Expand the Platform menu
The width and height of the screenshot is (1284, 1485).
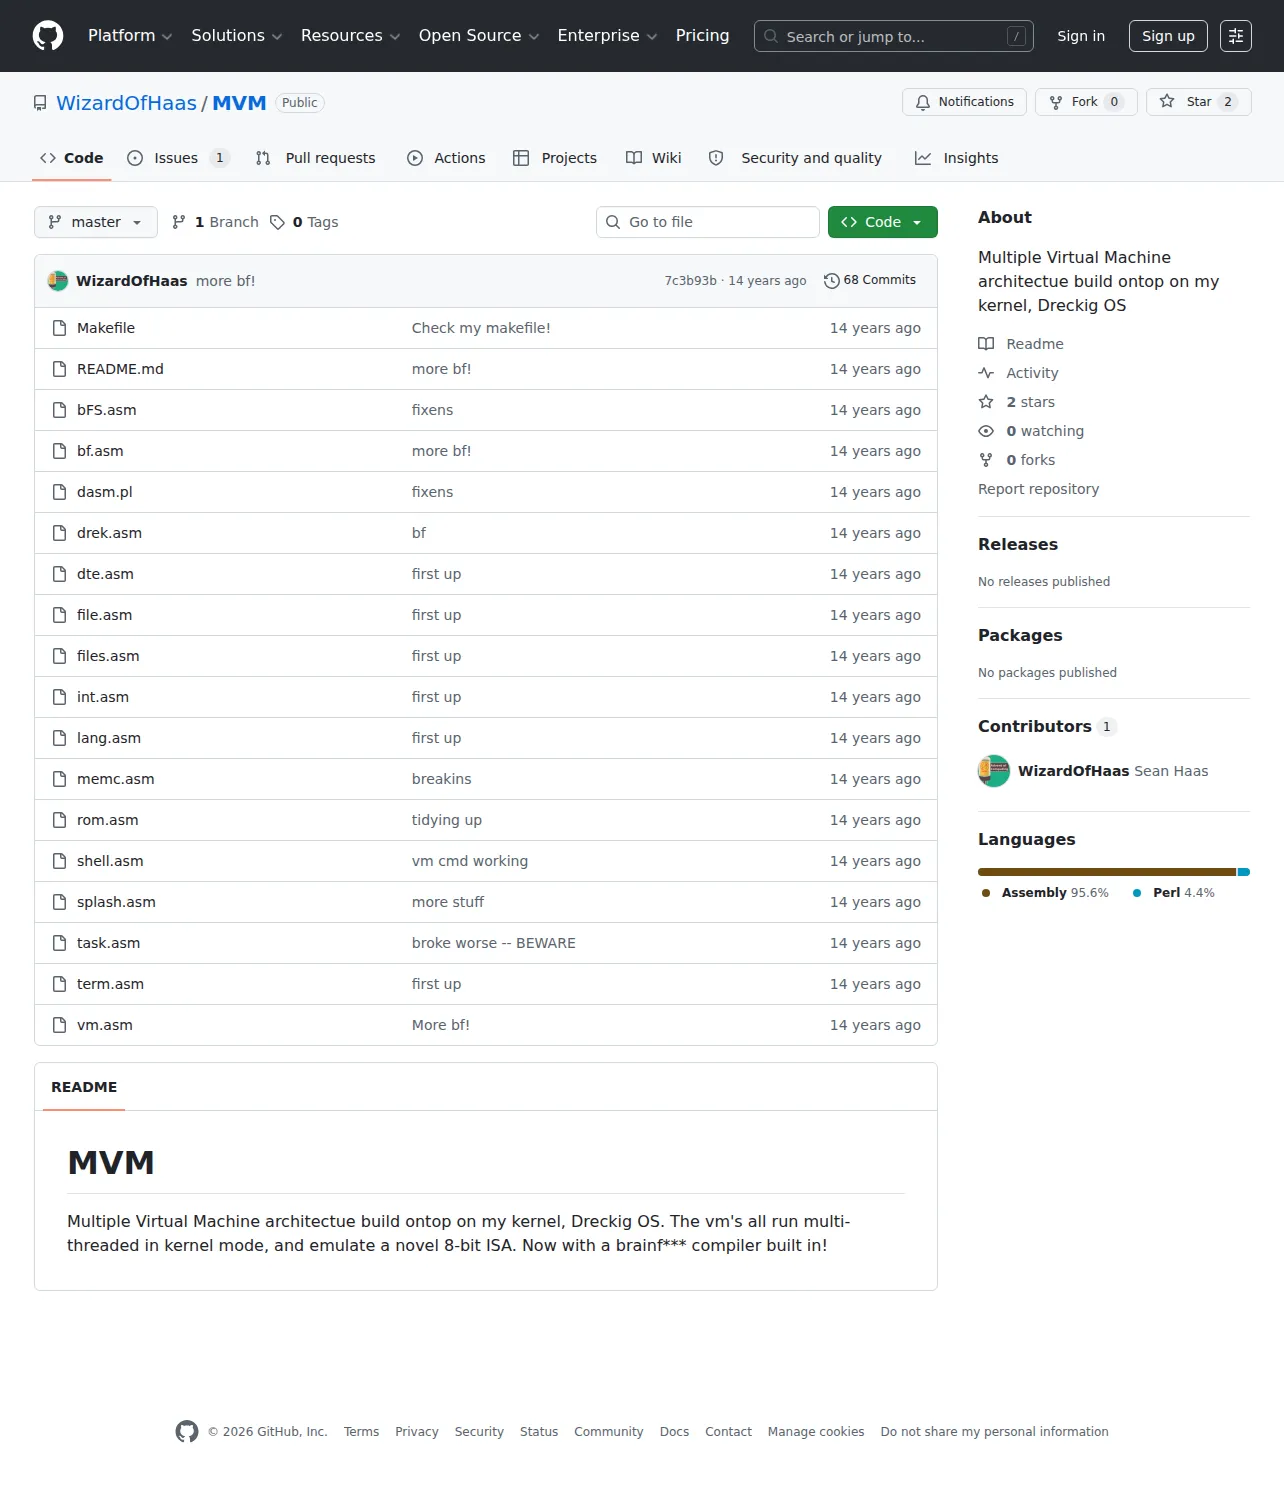[130, 36]
